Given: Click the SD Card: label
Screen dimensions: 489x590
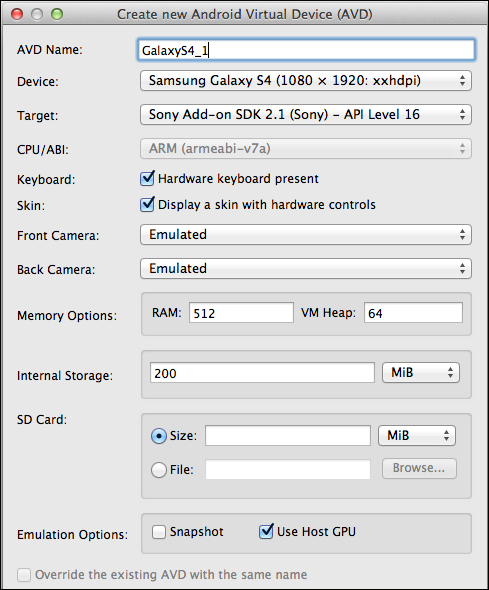Looking at the screenshot, I should coord(42,420).
